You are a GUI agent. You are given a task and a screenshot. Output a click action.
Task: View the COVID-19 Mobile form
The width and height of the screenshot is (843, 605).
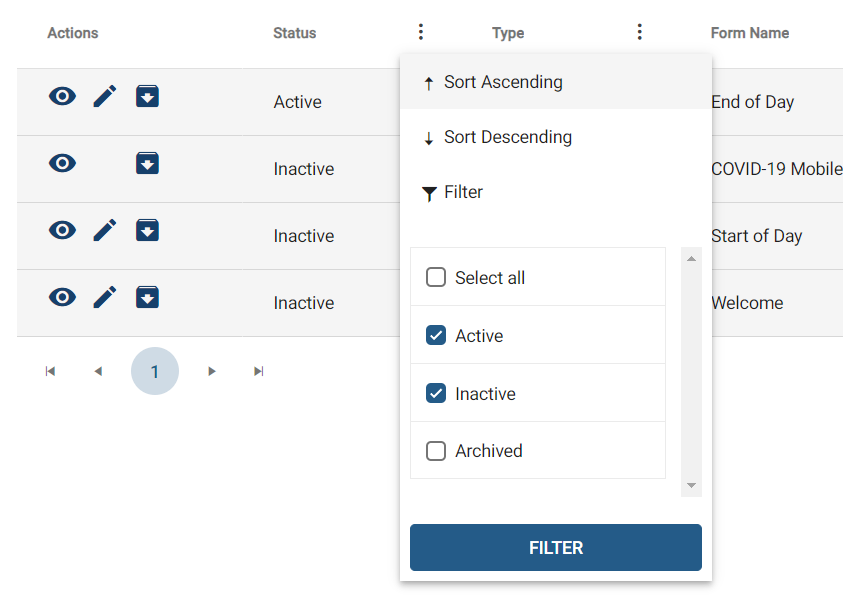(62, 163)
